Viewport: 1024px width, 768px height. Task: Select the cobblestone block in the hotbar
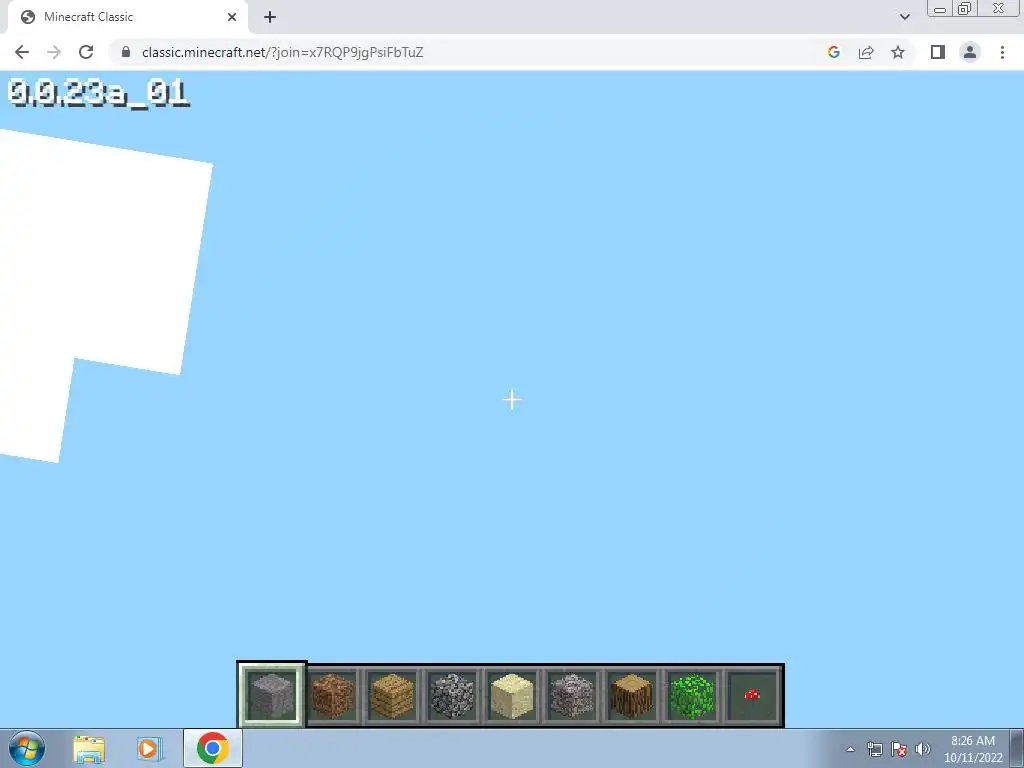point(452,696)
